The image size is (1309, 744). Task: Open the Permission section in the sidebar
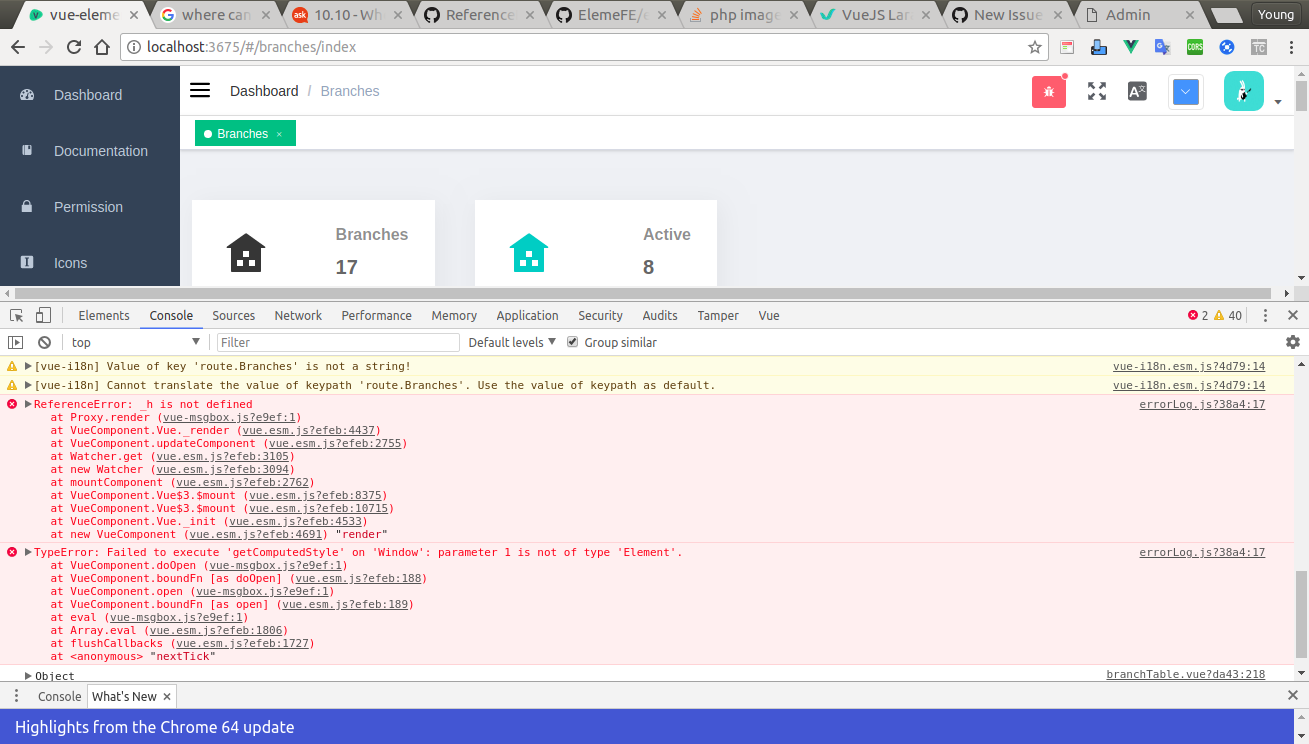tap(88, 207)
